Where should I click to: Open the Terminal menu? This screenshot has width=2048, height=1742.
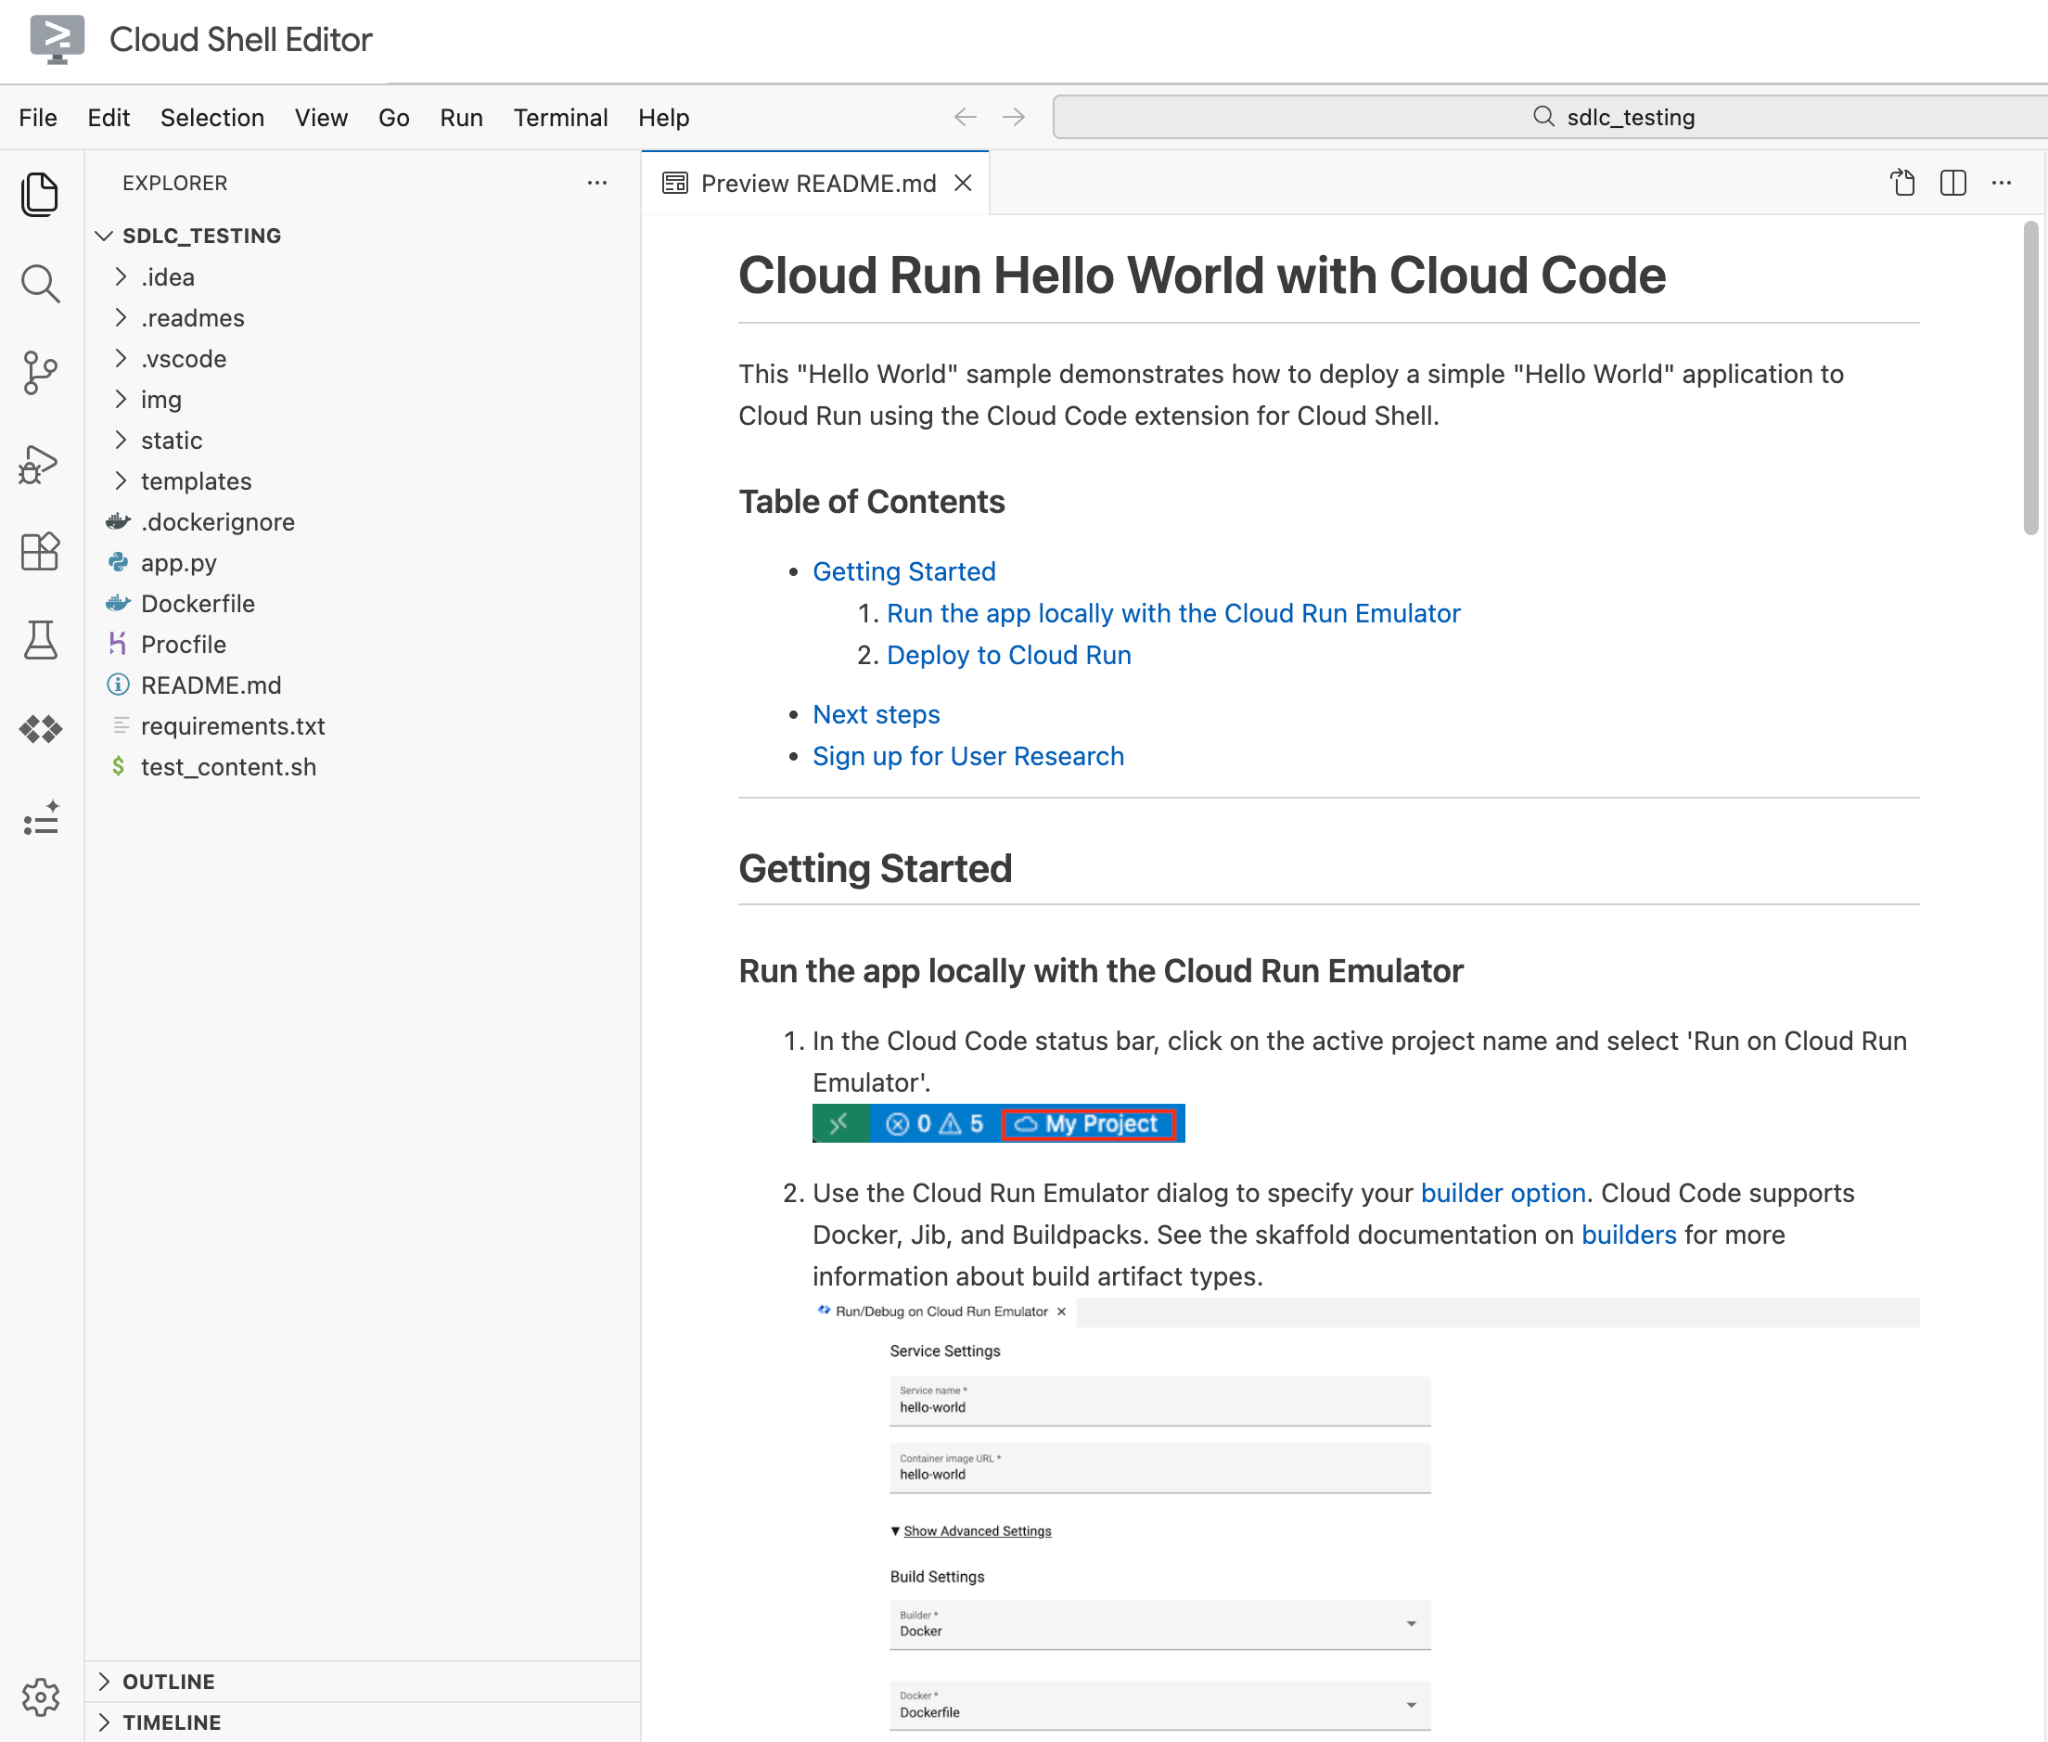click(561, 118)
